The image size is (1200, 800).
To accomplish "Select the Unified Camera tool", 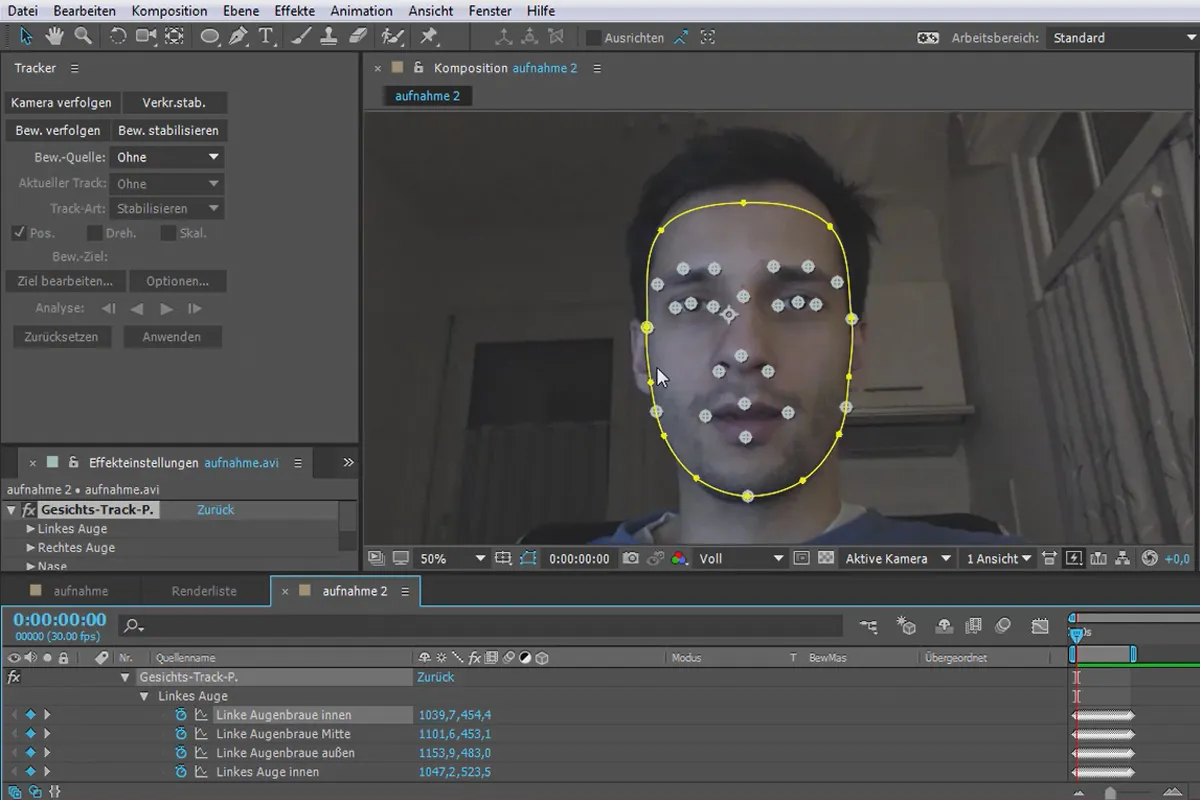I will click(x=146, y=37).
